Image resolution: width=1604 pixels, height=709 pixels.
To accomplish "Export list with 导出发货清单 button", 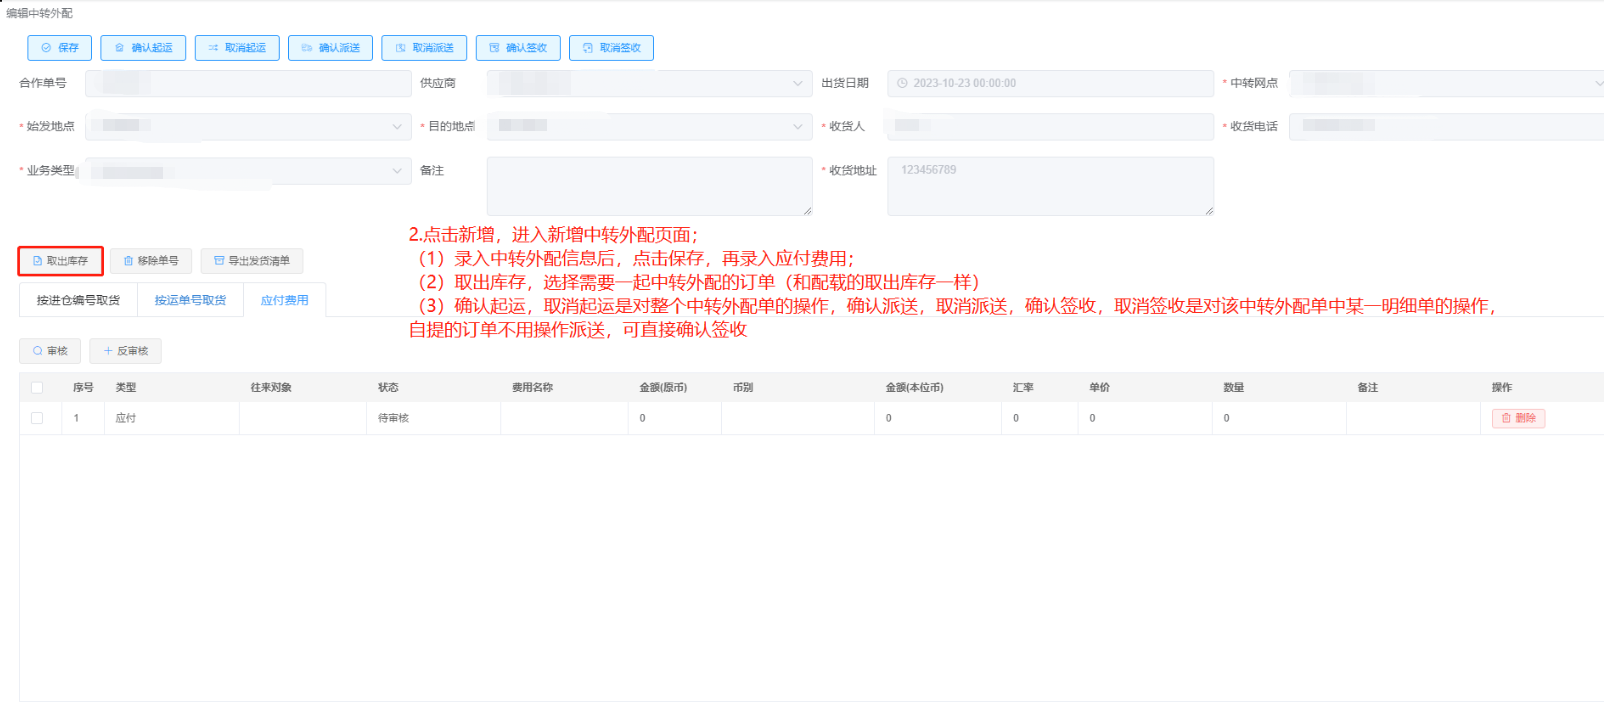I will tap(252, 261).
